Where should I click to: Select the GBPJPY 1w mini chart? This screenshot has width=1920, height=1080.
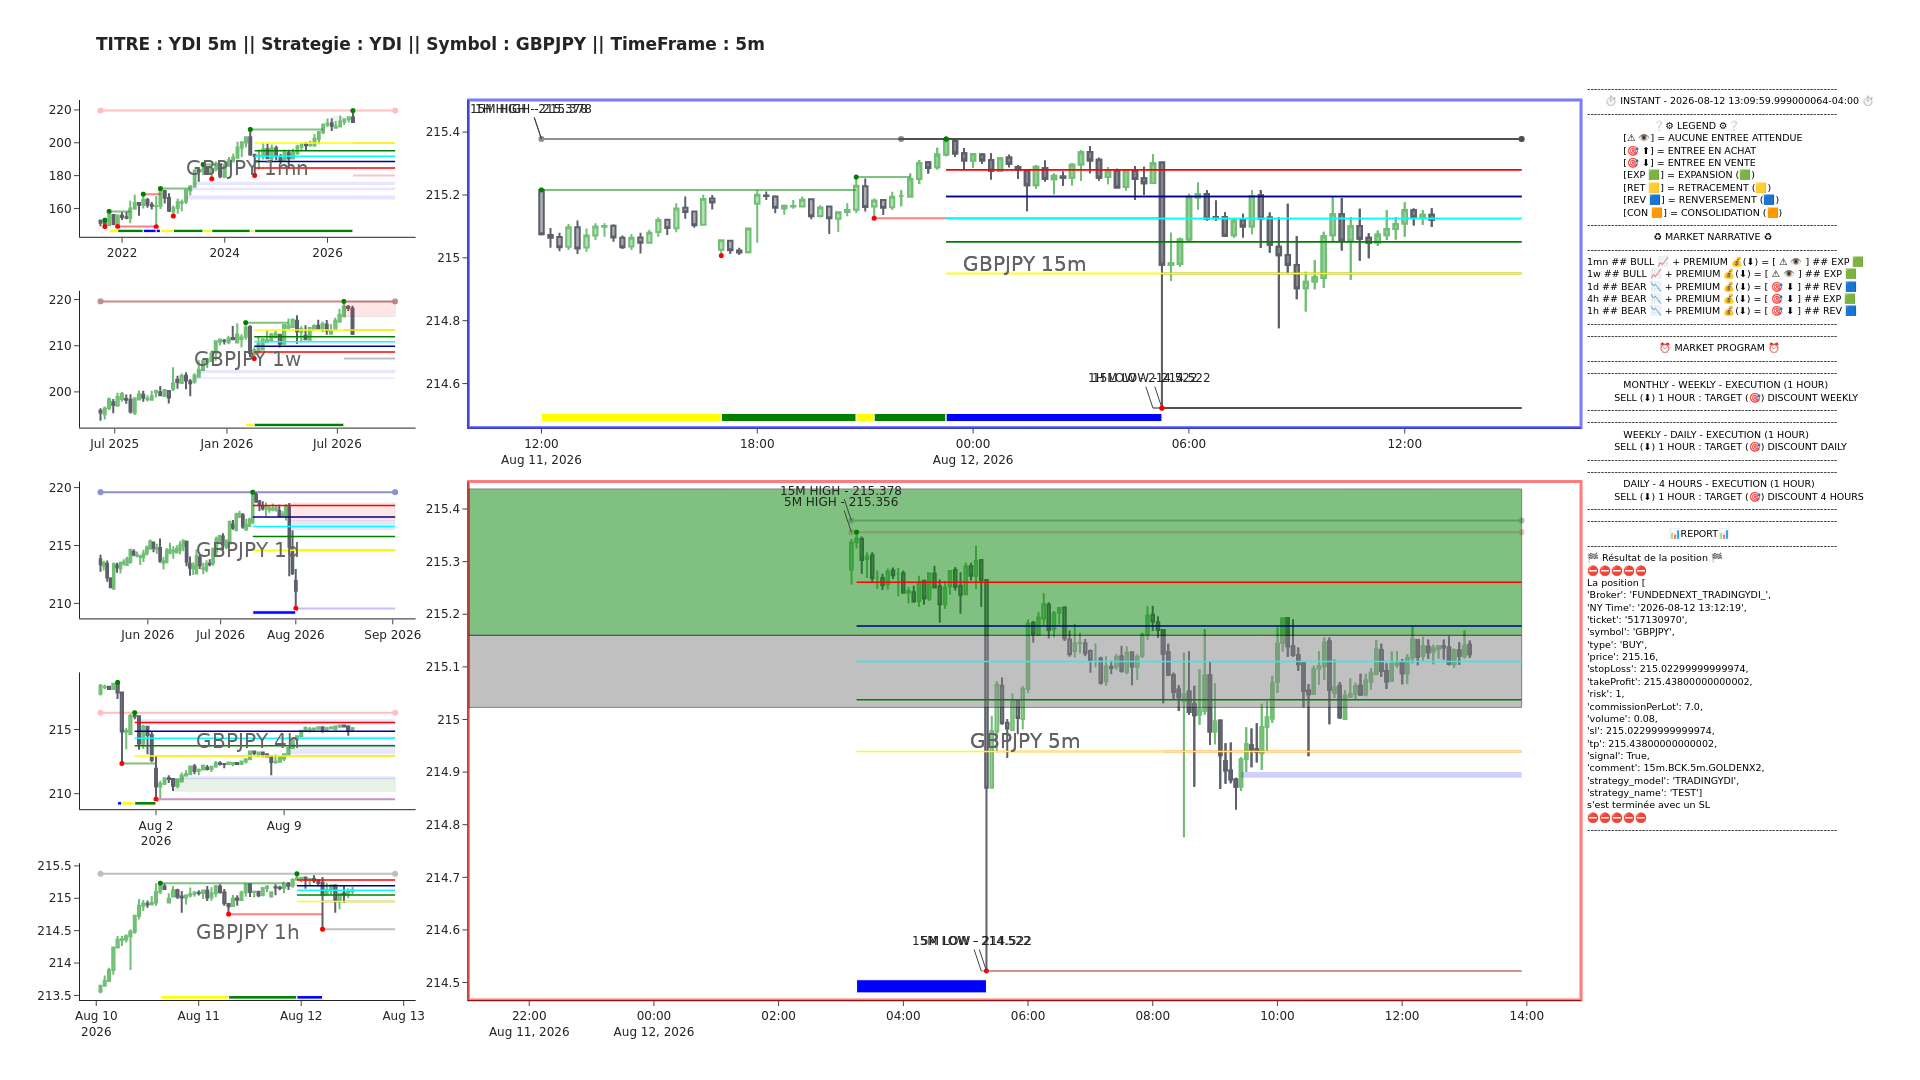247,359
